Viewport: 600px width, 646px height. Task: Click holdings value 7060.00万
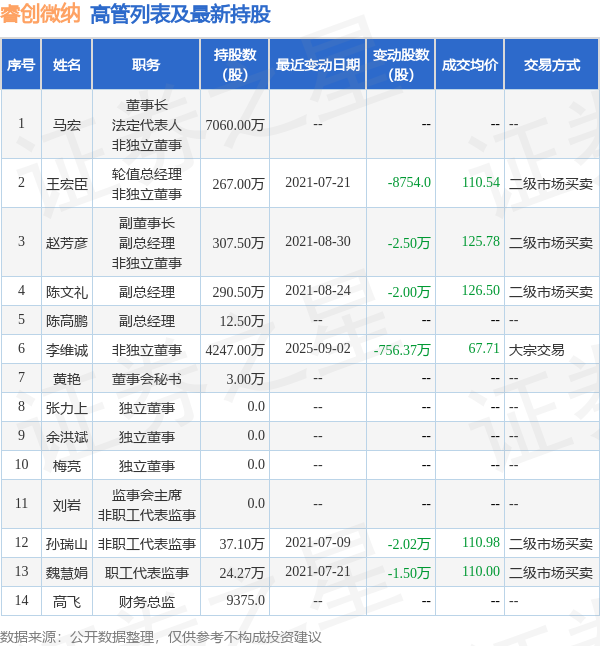click(234, 124)
